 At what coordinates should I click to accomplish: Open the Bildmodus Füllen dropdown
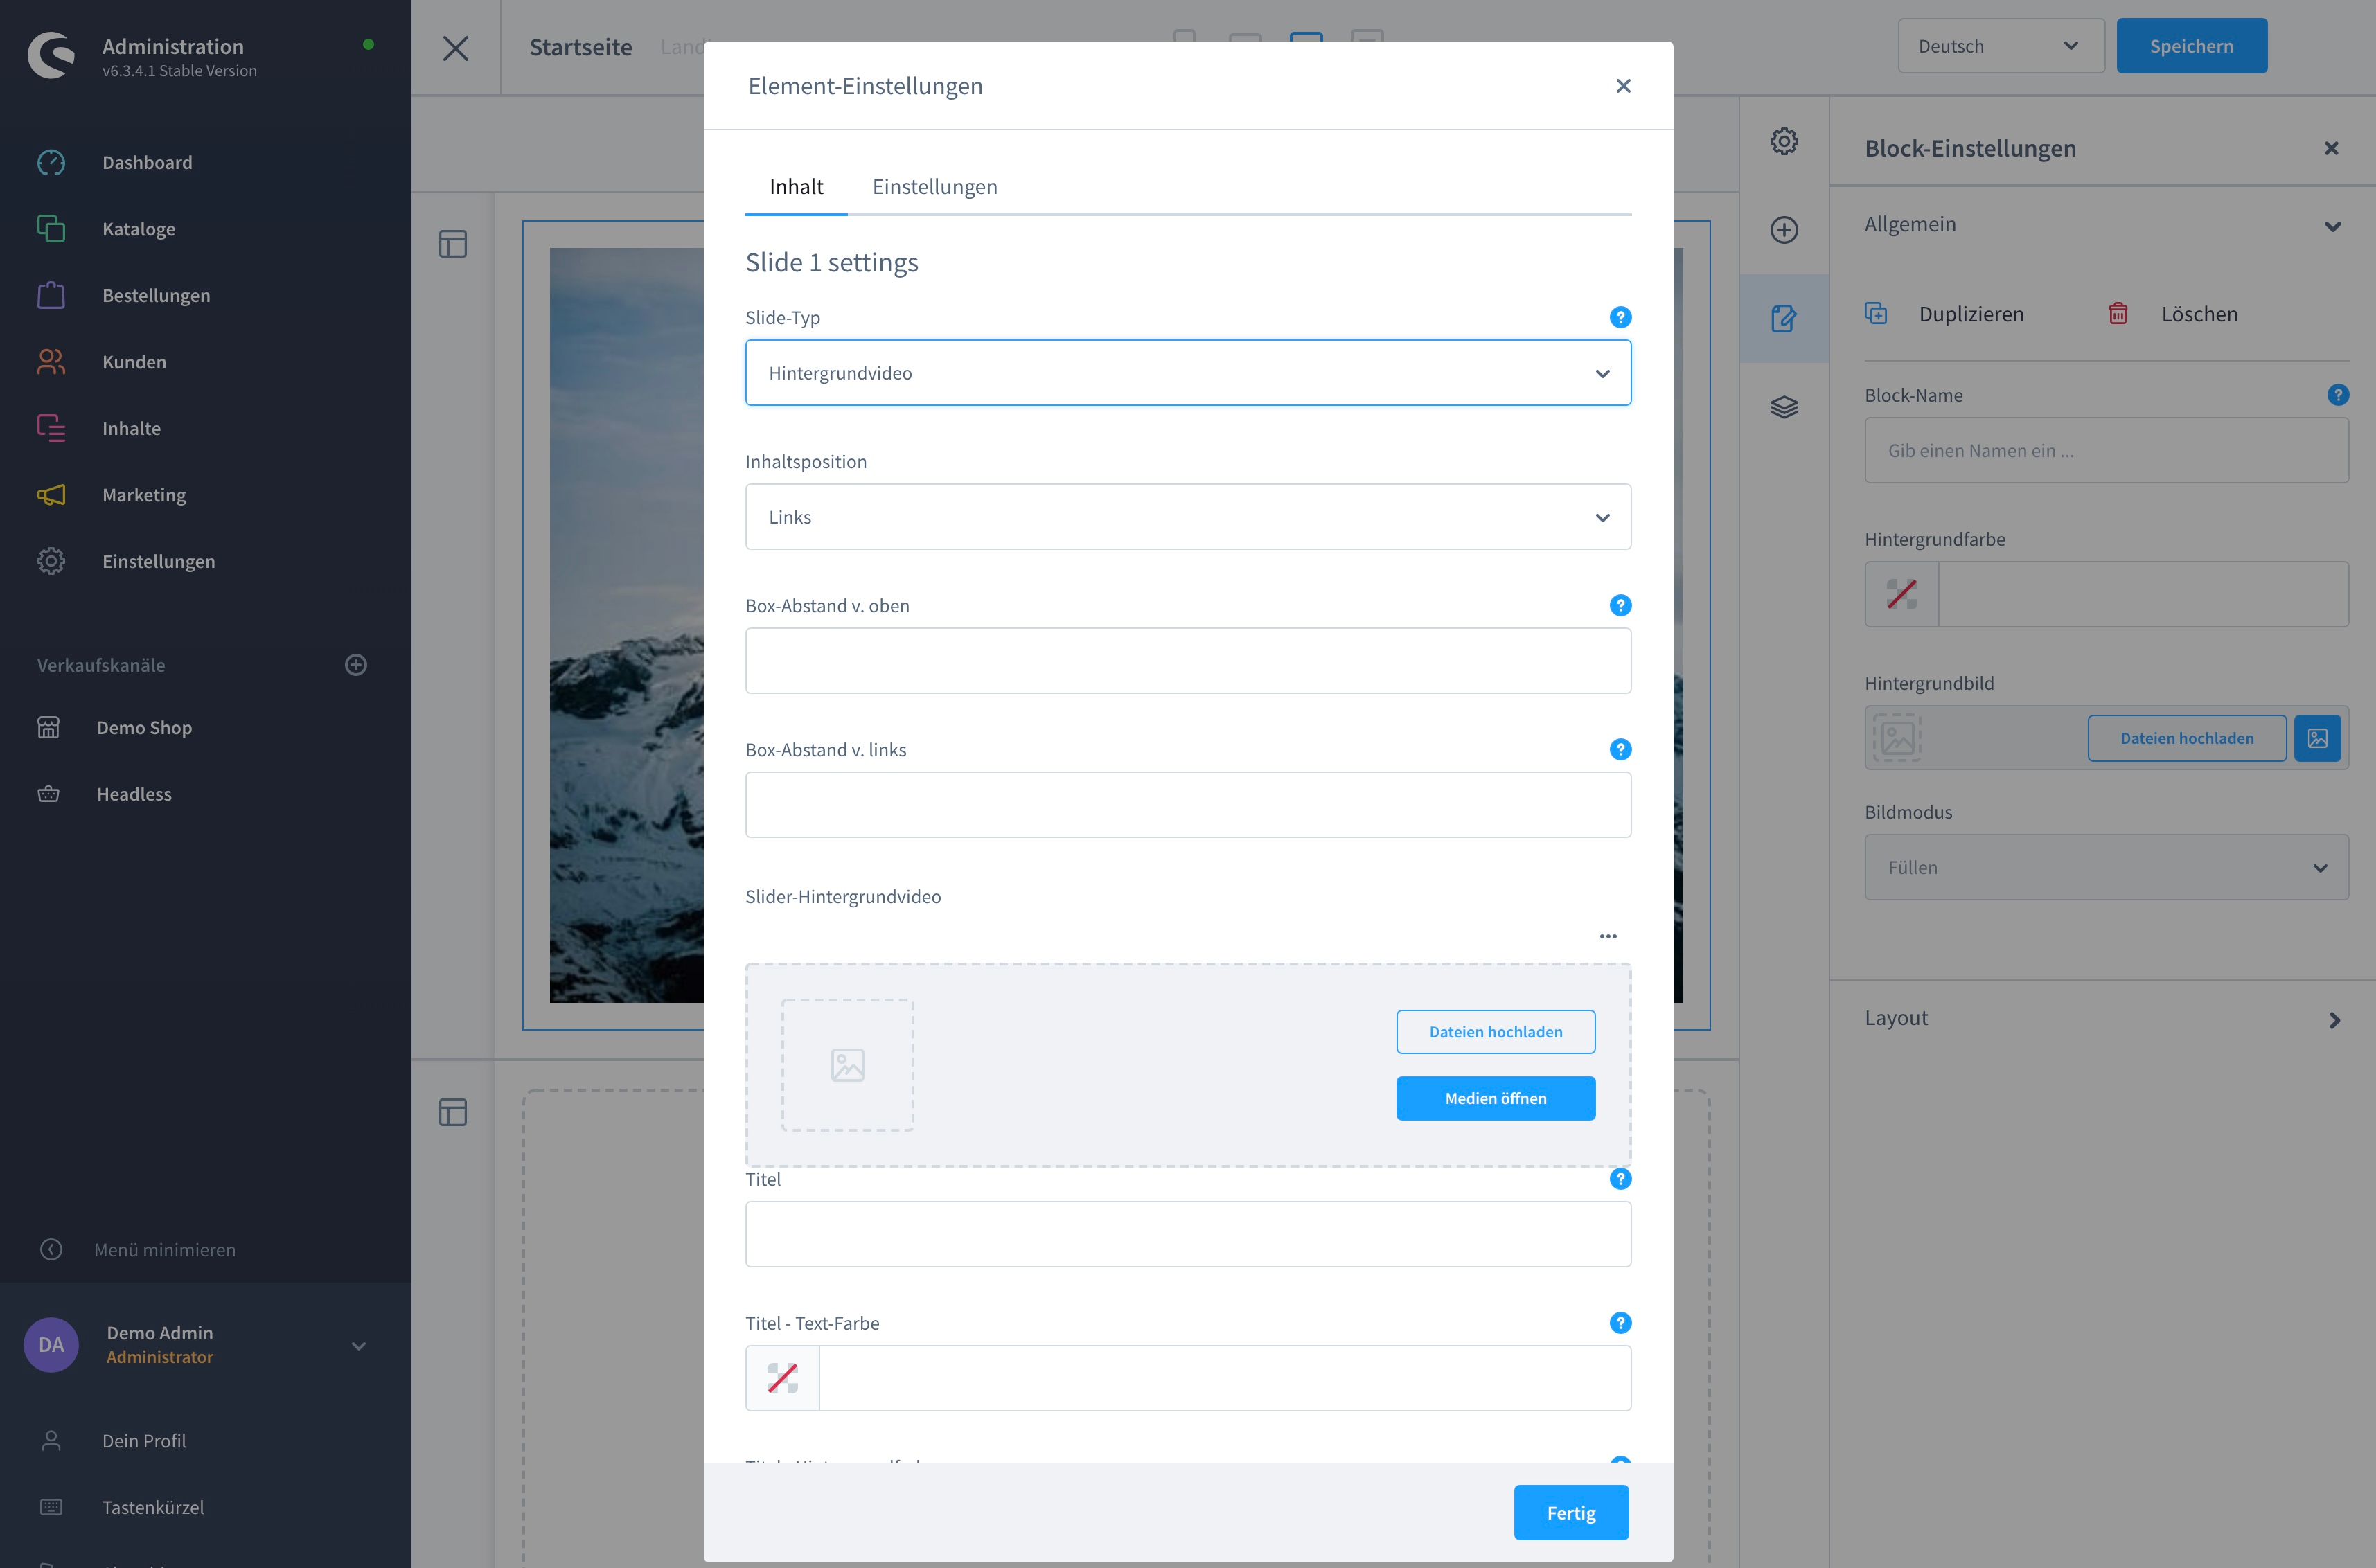click(x=2106, y=867)
